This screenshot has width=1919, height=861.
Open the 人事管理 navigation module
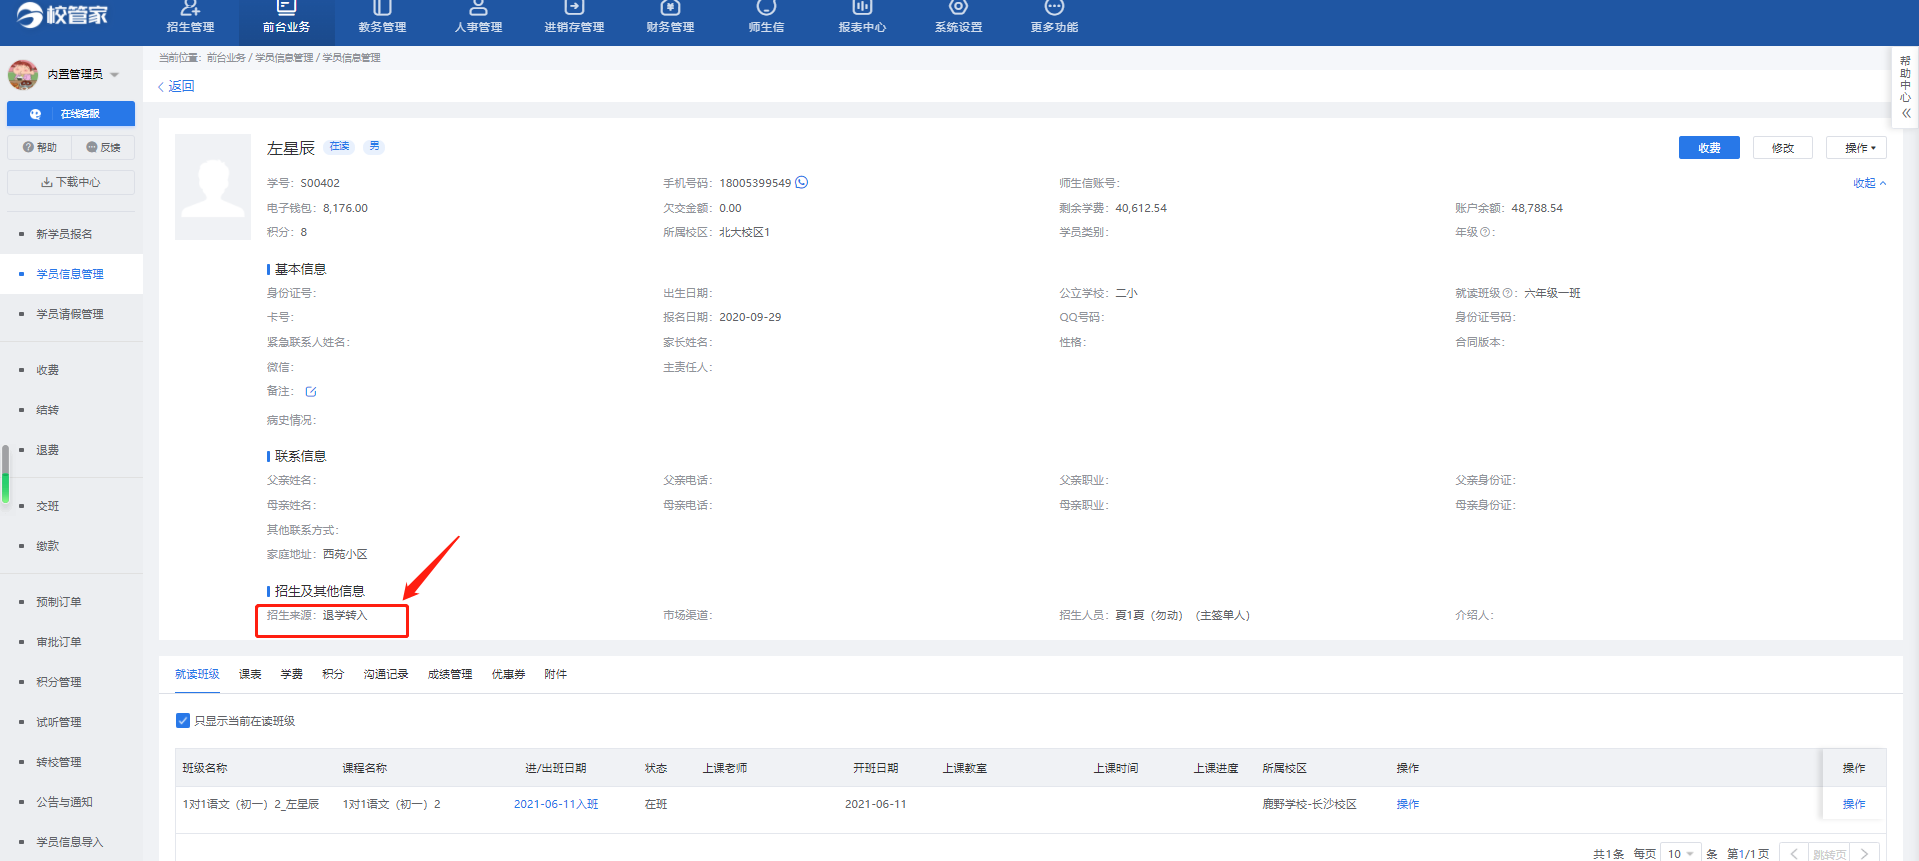(478, 18)
